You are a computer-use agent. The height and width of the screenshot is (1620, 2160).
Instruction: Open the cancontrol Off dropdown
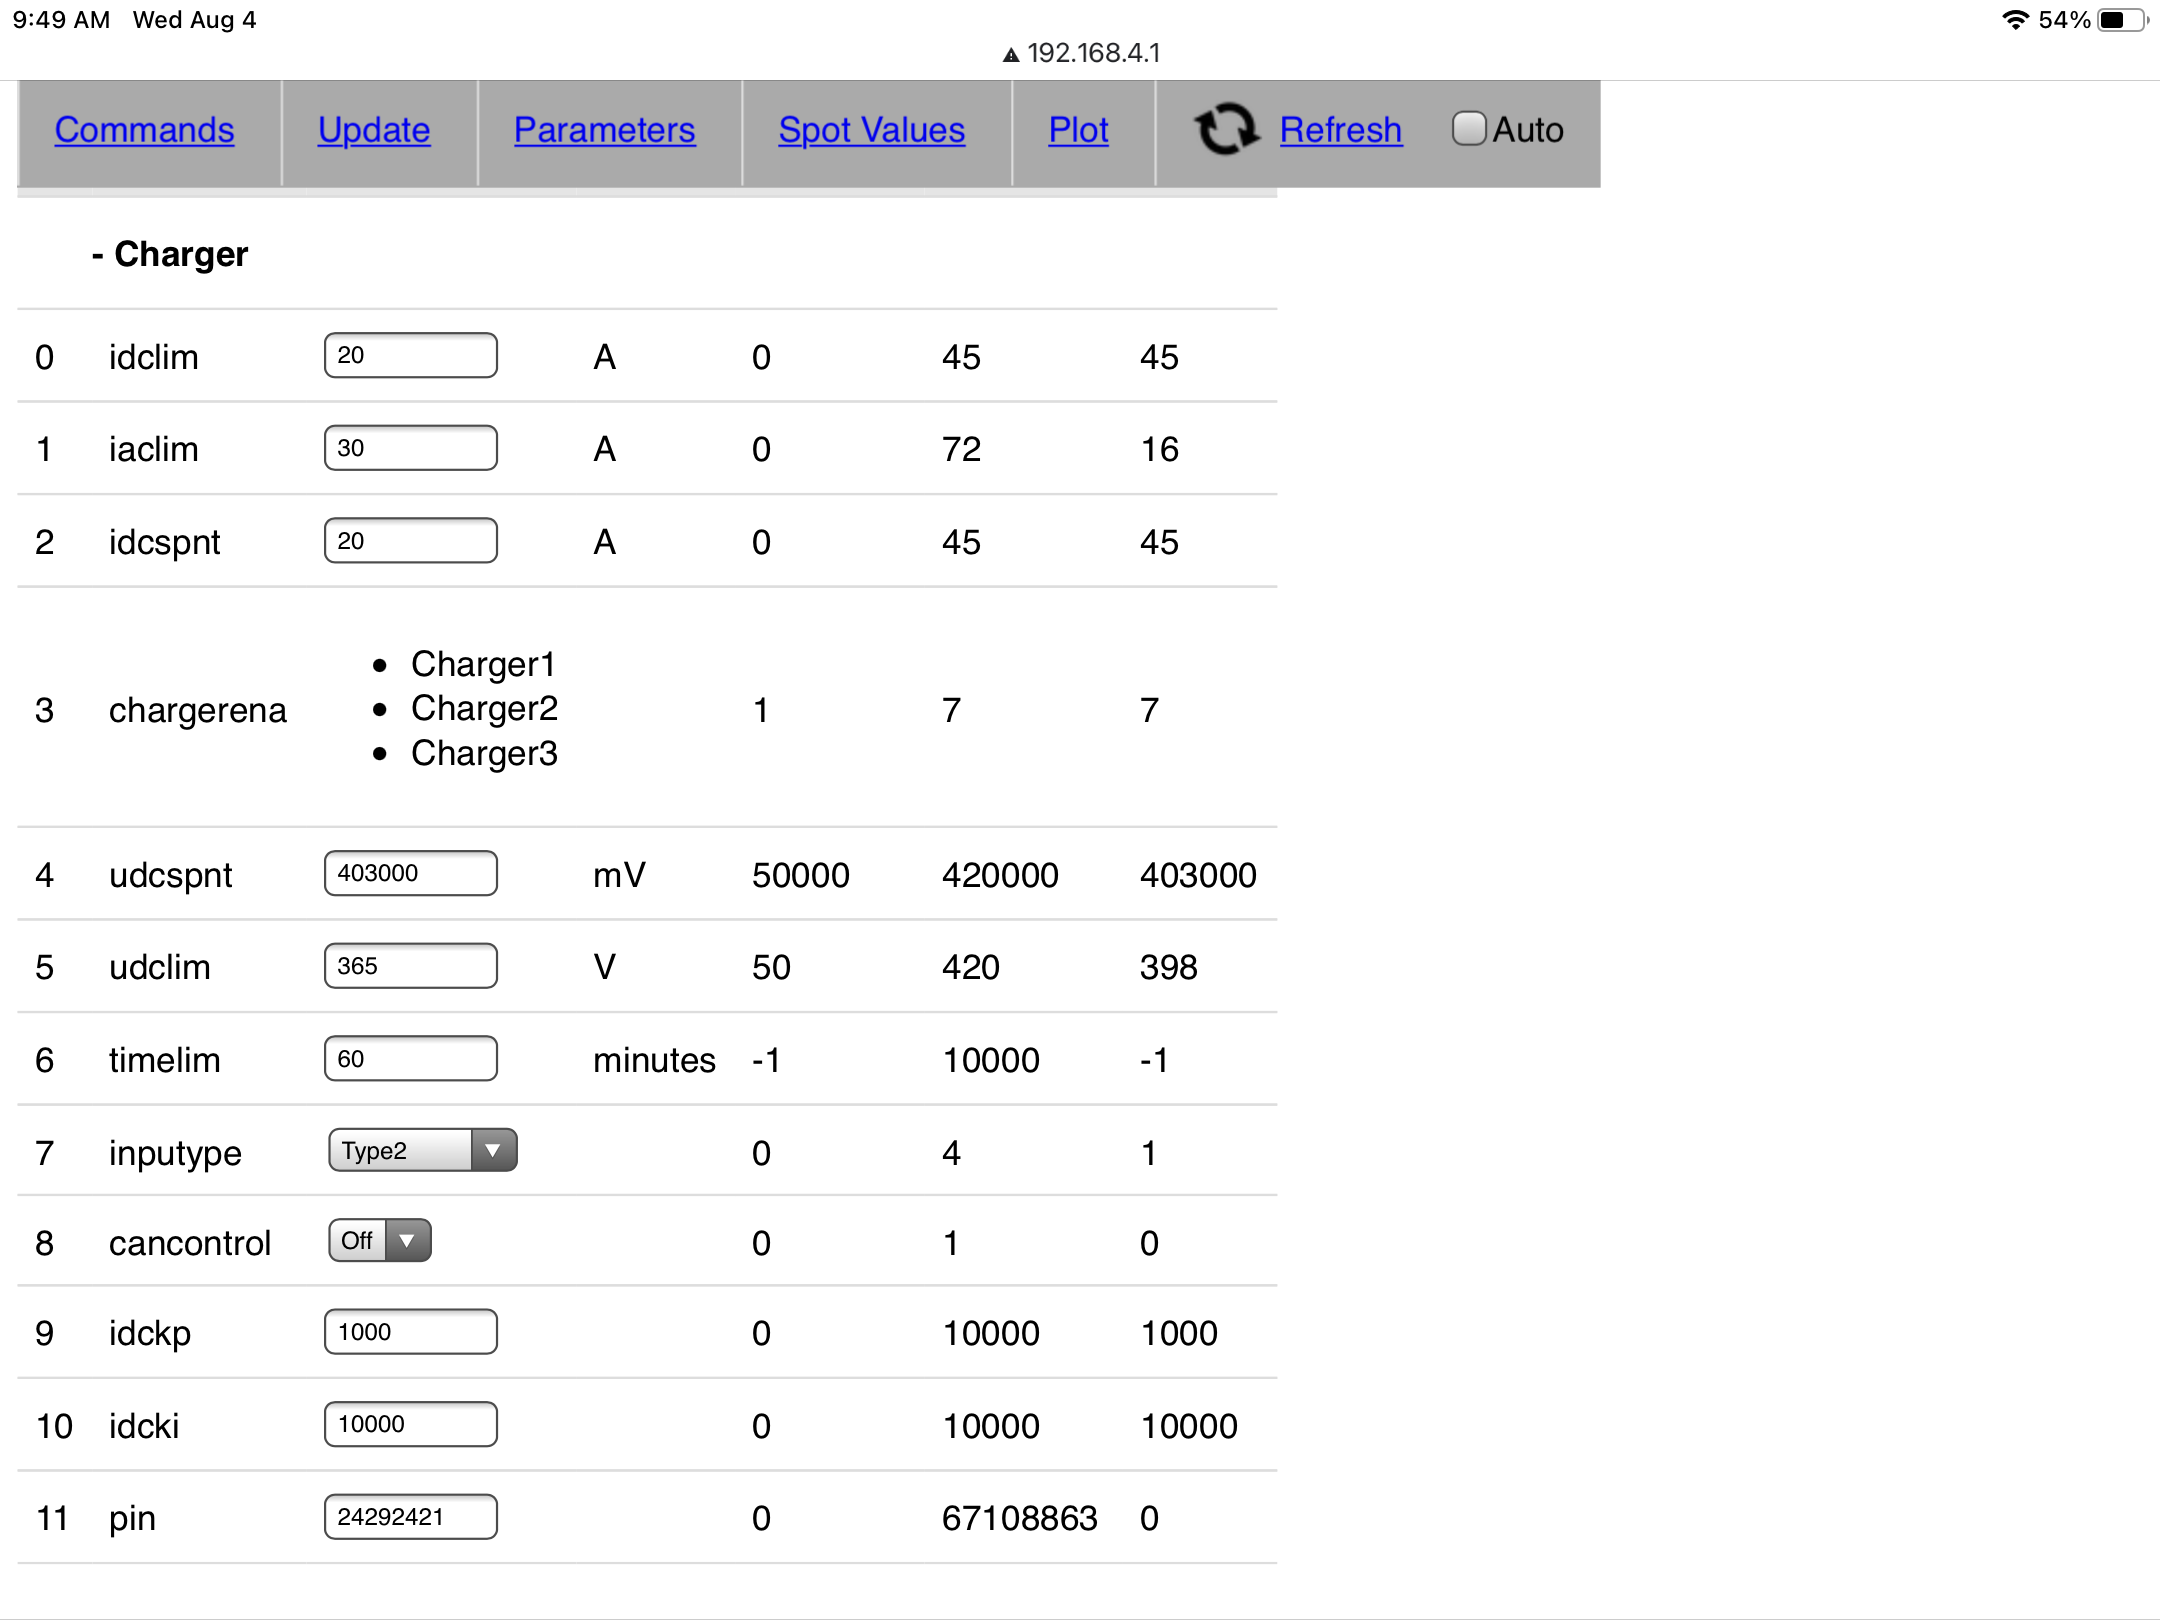coord(380,1241)
